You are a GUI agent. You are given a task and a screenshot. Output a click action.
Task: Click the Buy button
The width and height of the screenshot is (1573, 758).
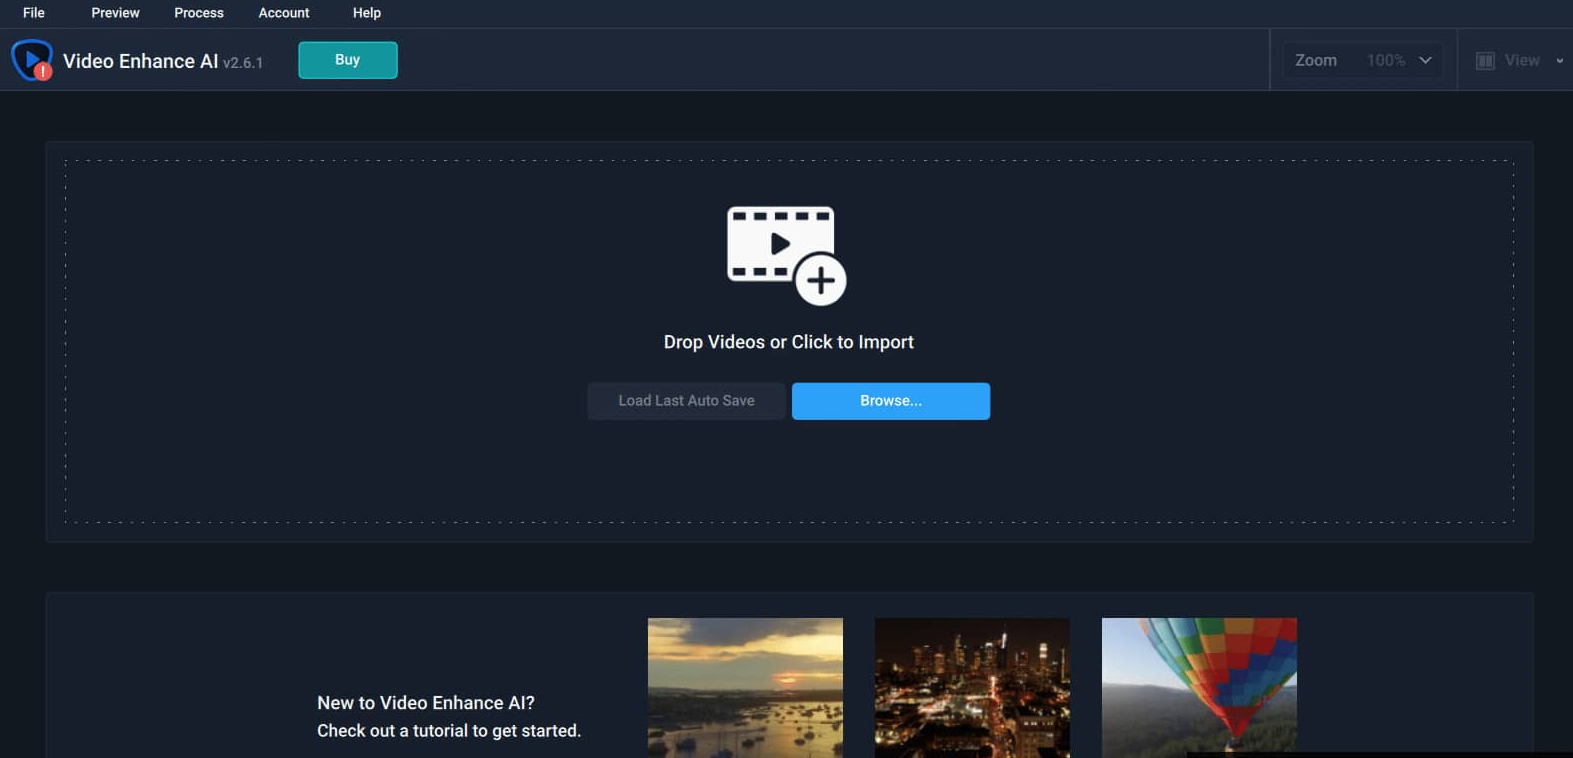point(348,60)
